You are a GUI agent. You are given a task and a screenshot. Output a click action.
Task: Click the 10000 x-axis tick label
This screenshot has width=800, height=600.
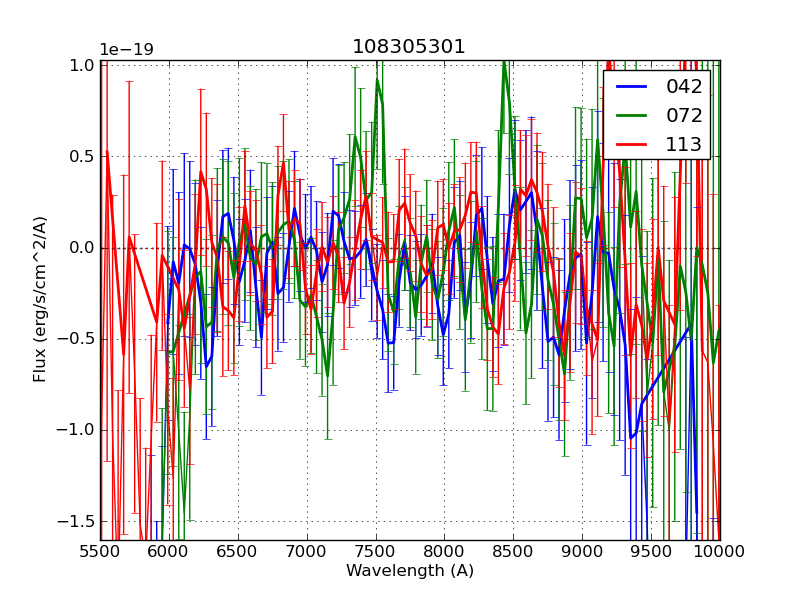click(719, 551)
